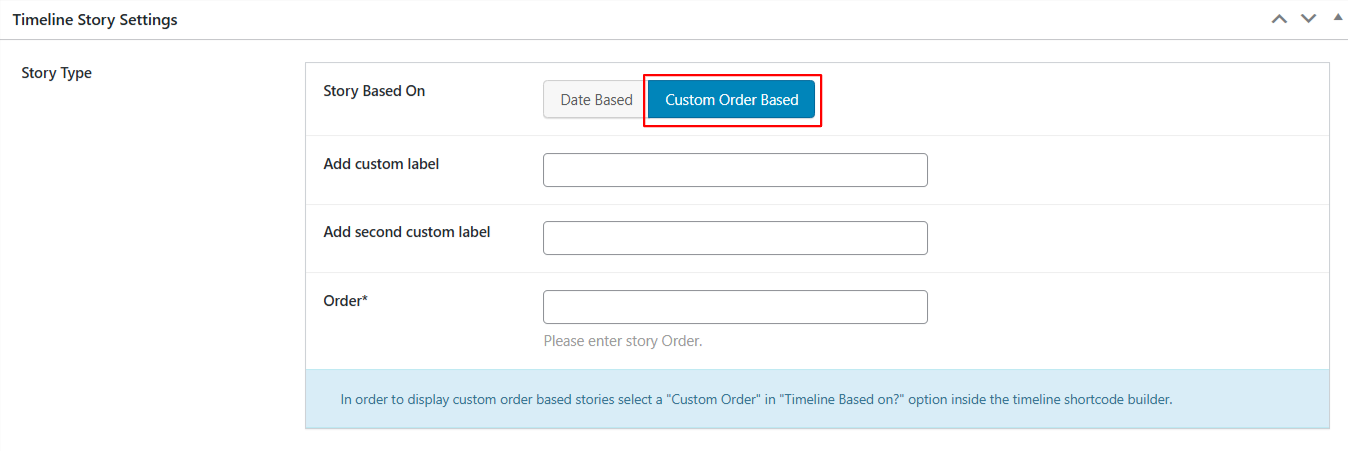Click the Add second custom label text
The width and height of the screenshot is (1348, 451).
pyautogui.click(x=407, y=232)
